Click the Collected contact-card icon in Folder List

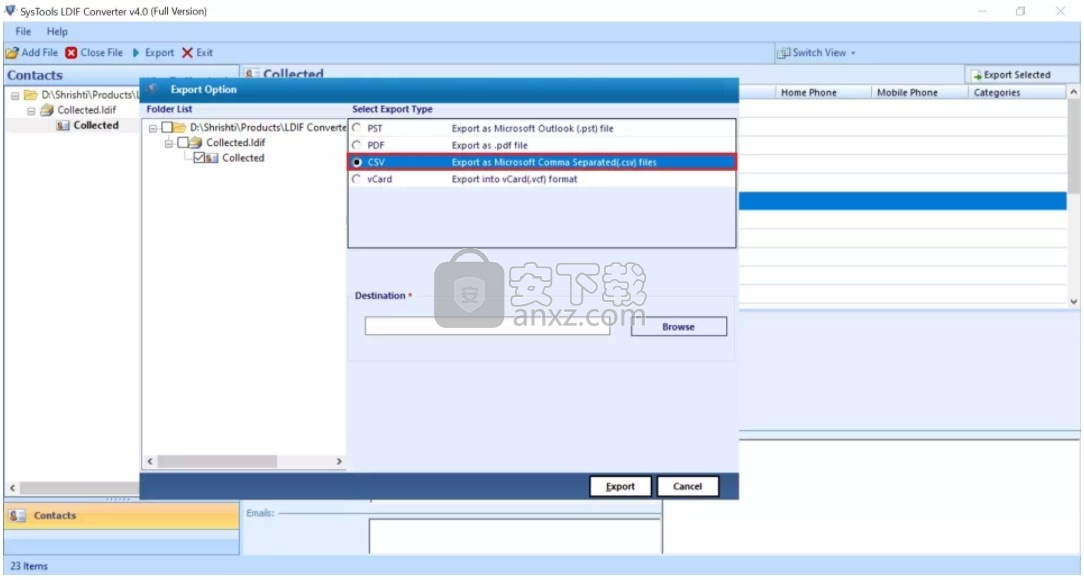pos(212,158)
